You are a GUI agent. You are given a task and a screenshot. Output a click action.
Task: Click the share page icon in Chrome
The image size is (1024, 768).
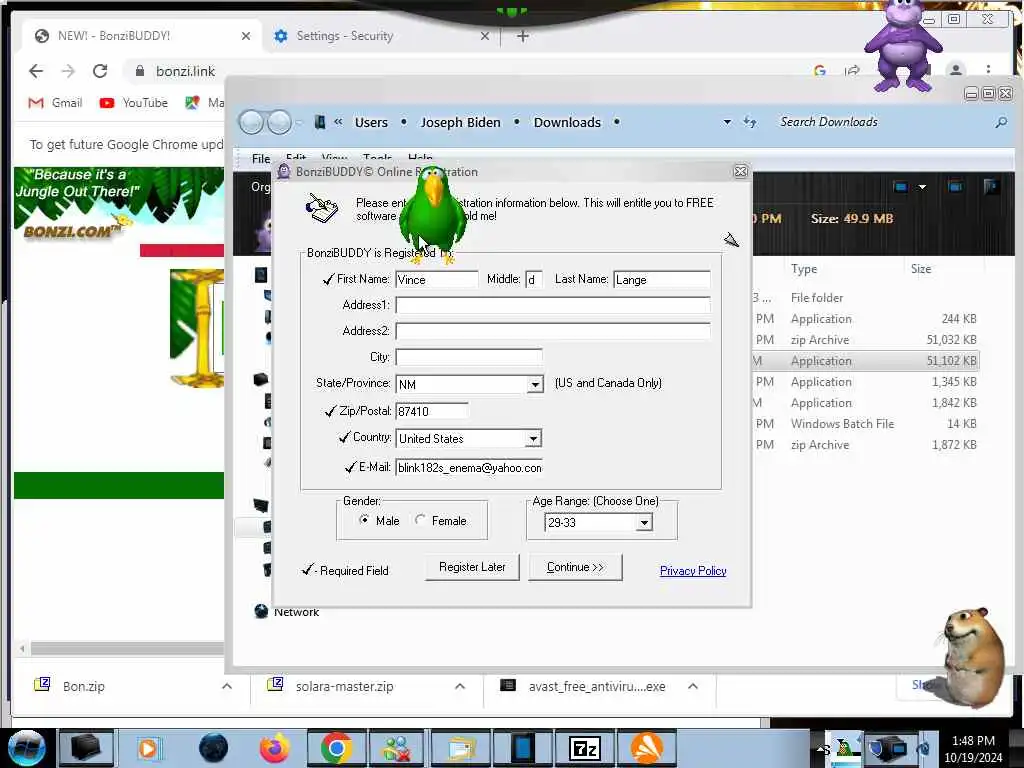(x=852, y=71)
